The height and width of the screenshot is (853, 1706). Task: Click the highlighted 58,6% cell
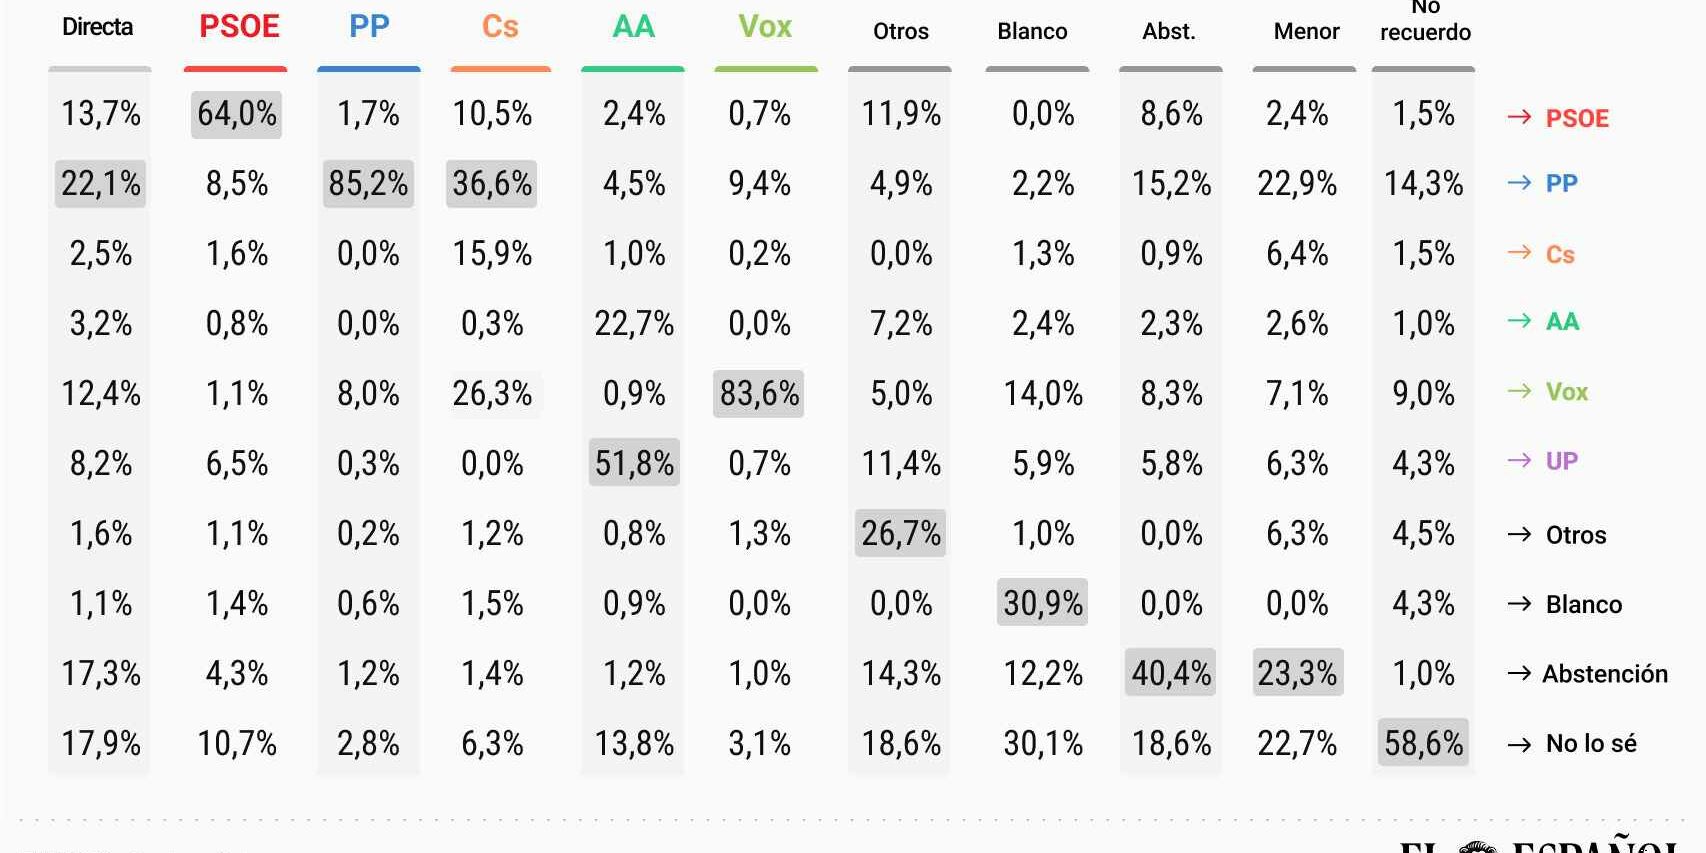click(1423, 743)
